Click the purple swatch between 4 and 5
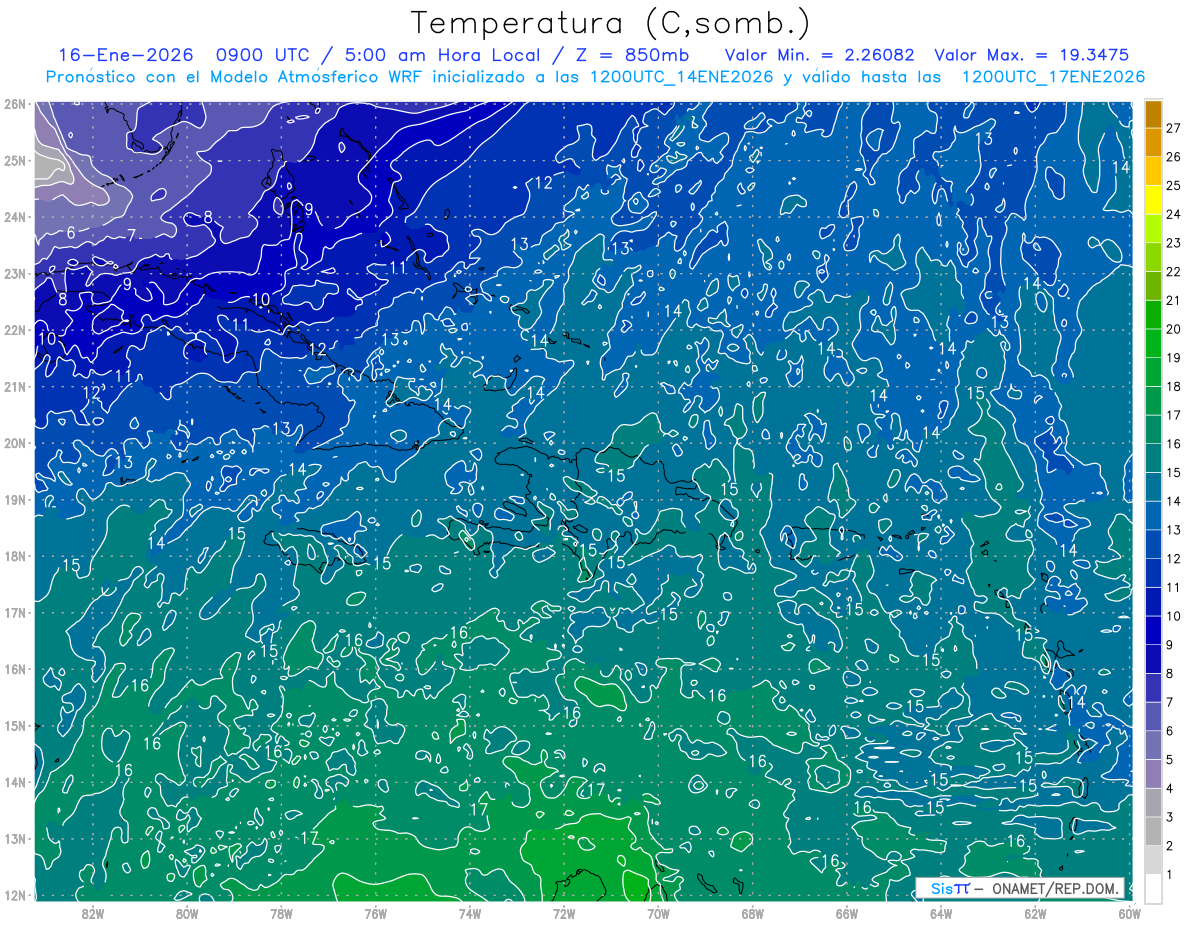This screenshot has width=1200, height=927. pos(1153,774)
